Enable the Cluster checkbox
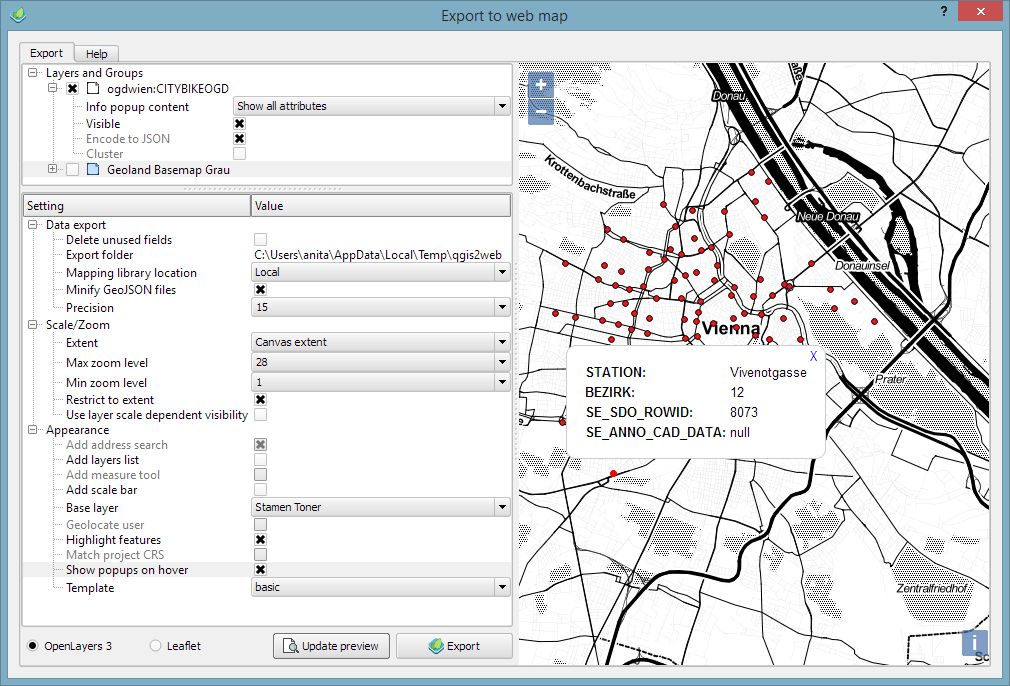1010x686 pixels. tap(240, 153)
